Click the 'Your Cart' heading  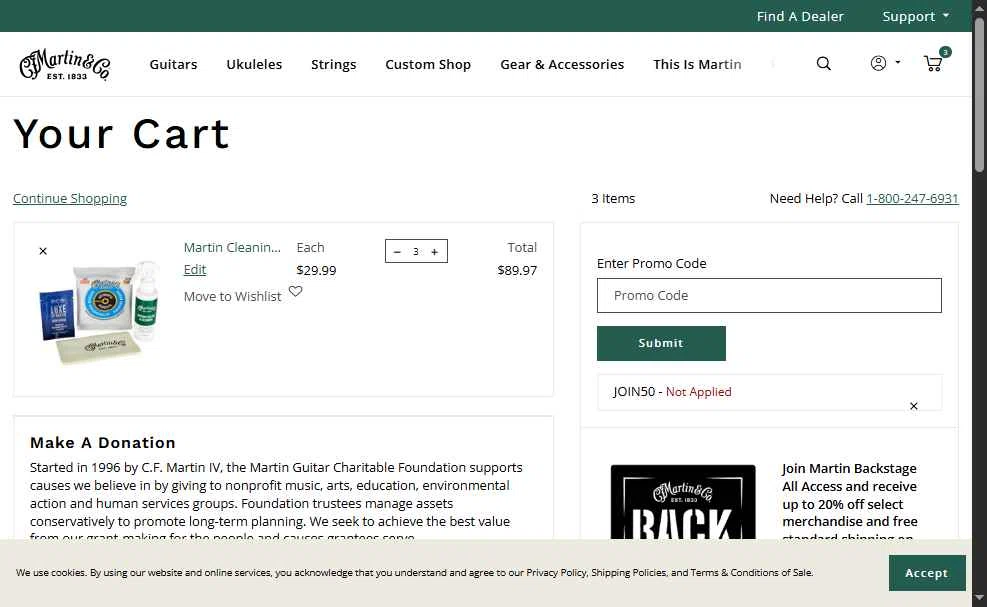tap(121, 133)
